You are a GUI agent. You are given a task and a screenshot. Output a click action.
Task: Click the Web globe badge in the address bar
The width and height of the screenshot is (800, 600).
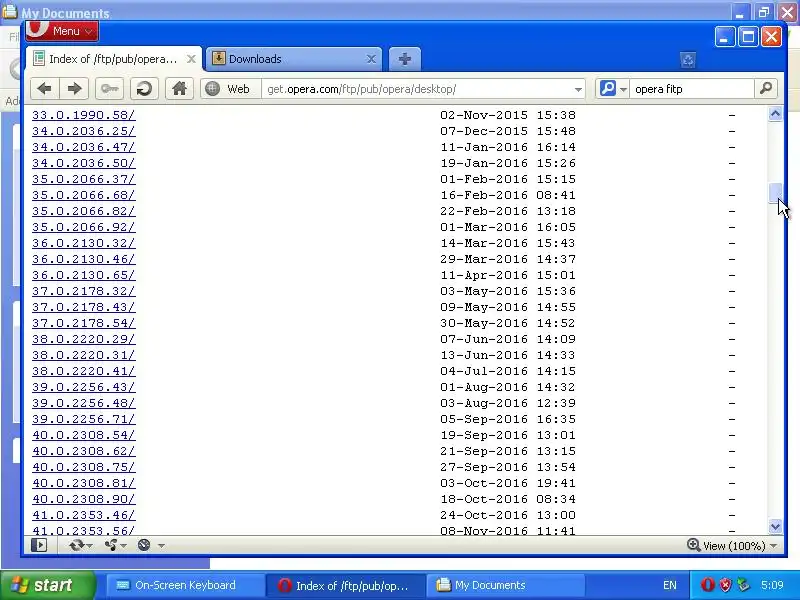pyautogui.click(x=228, y=89)
